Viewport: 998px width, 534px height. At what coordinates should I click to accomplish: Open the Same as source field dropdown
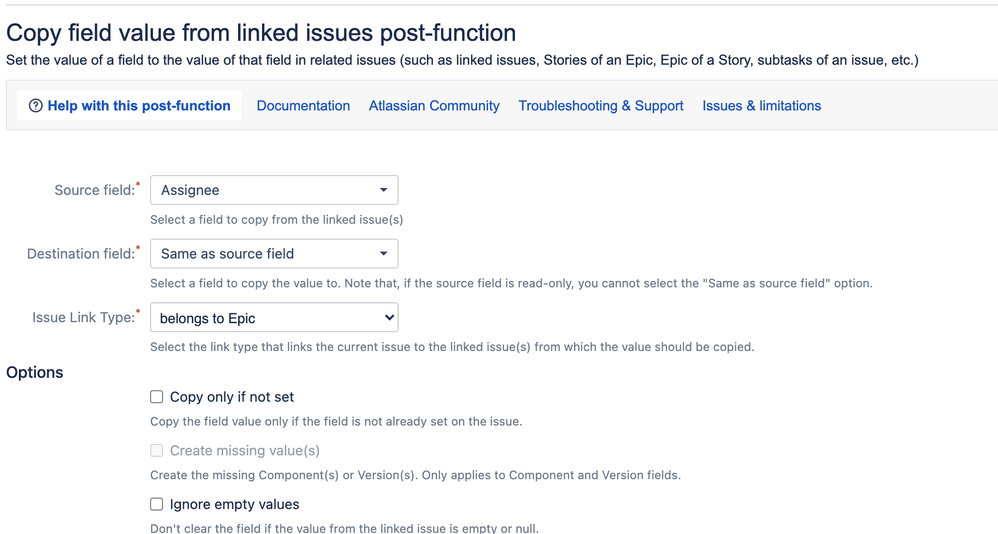(x=274, y=254)
